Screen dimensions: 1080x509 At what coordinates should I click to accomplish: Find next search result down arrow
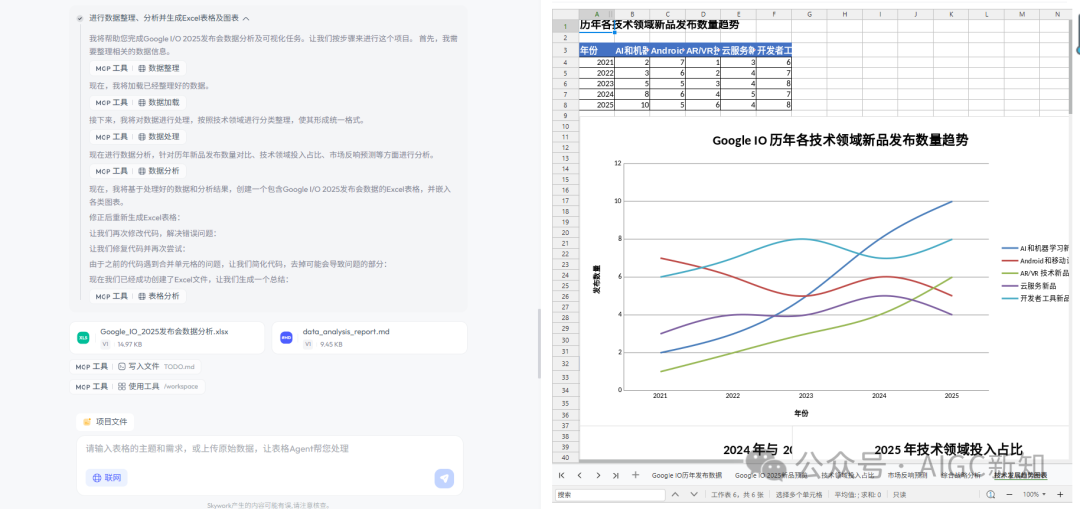tap(694, 495)
